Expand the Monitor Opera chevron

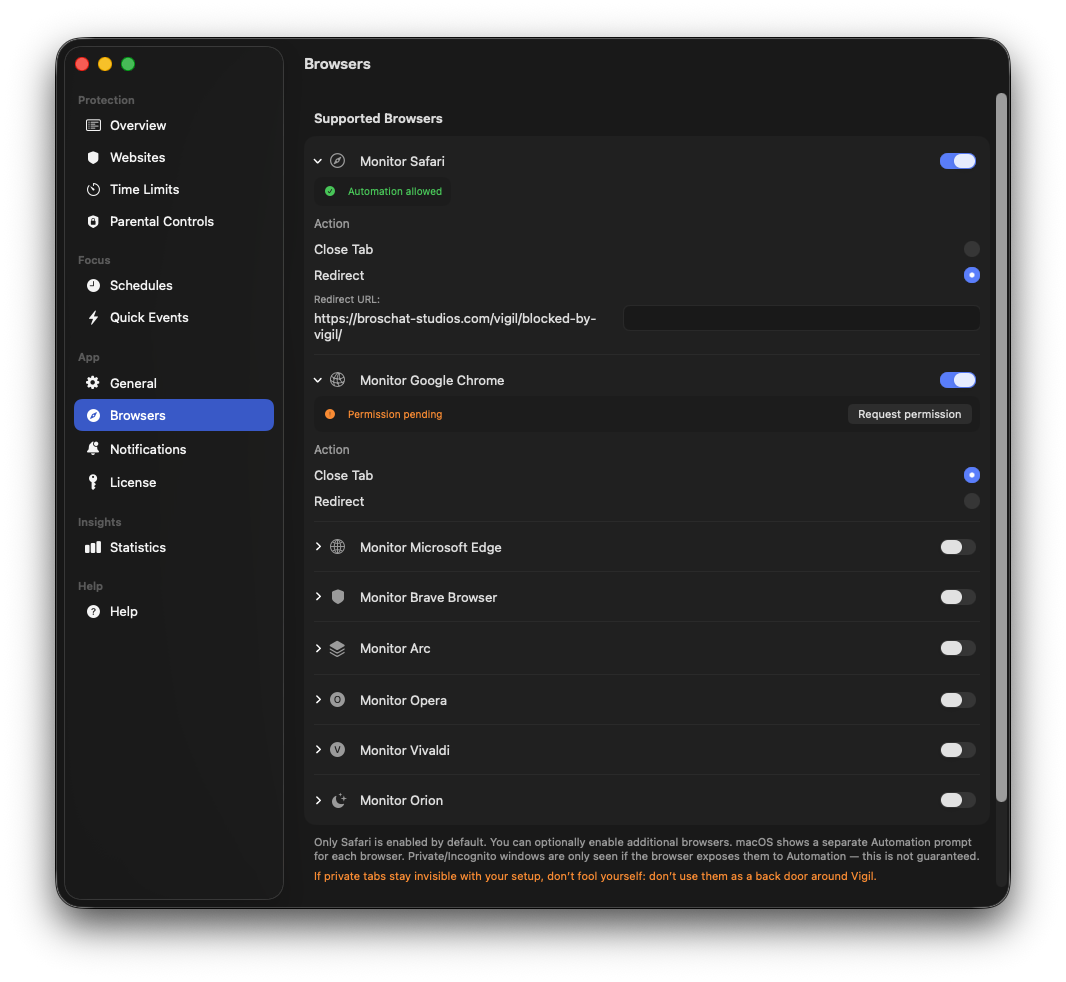pyautogui.click(x=317, y=700)
